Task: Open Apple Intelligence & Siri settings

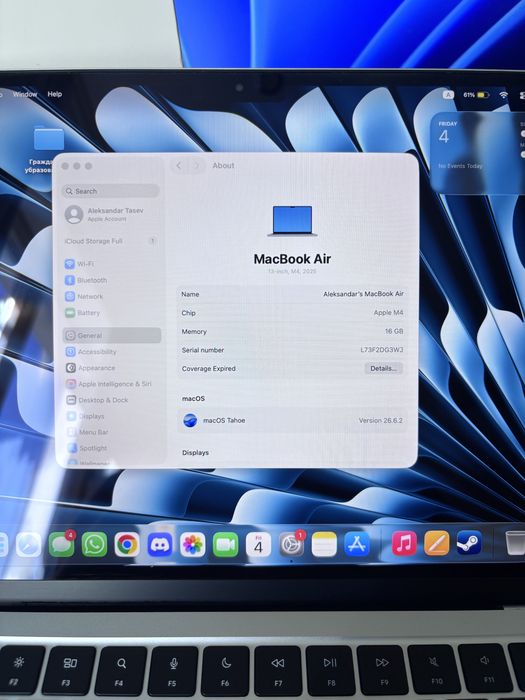Action: (x=112, y=384)
